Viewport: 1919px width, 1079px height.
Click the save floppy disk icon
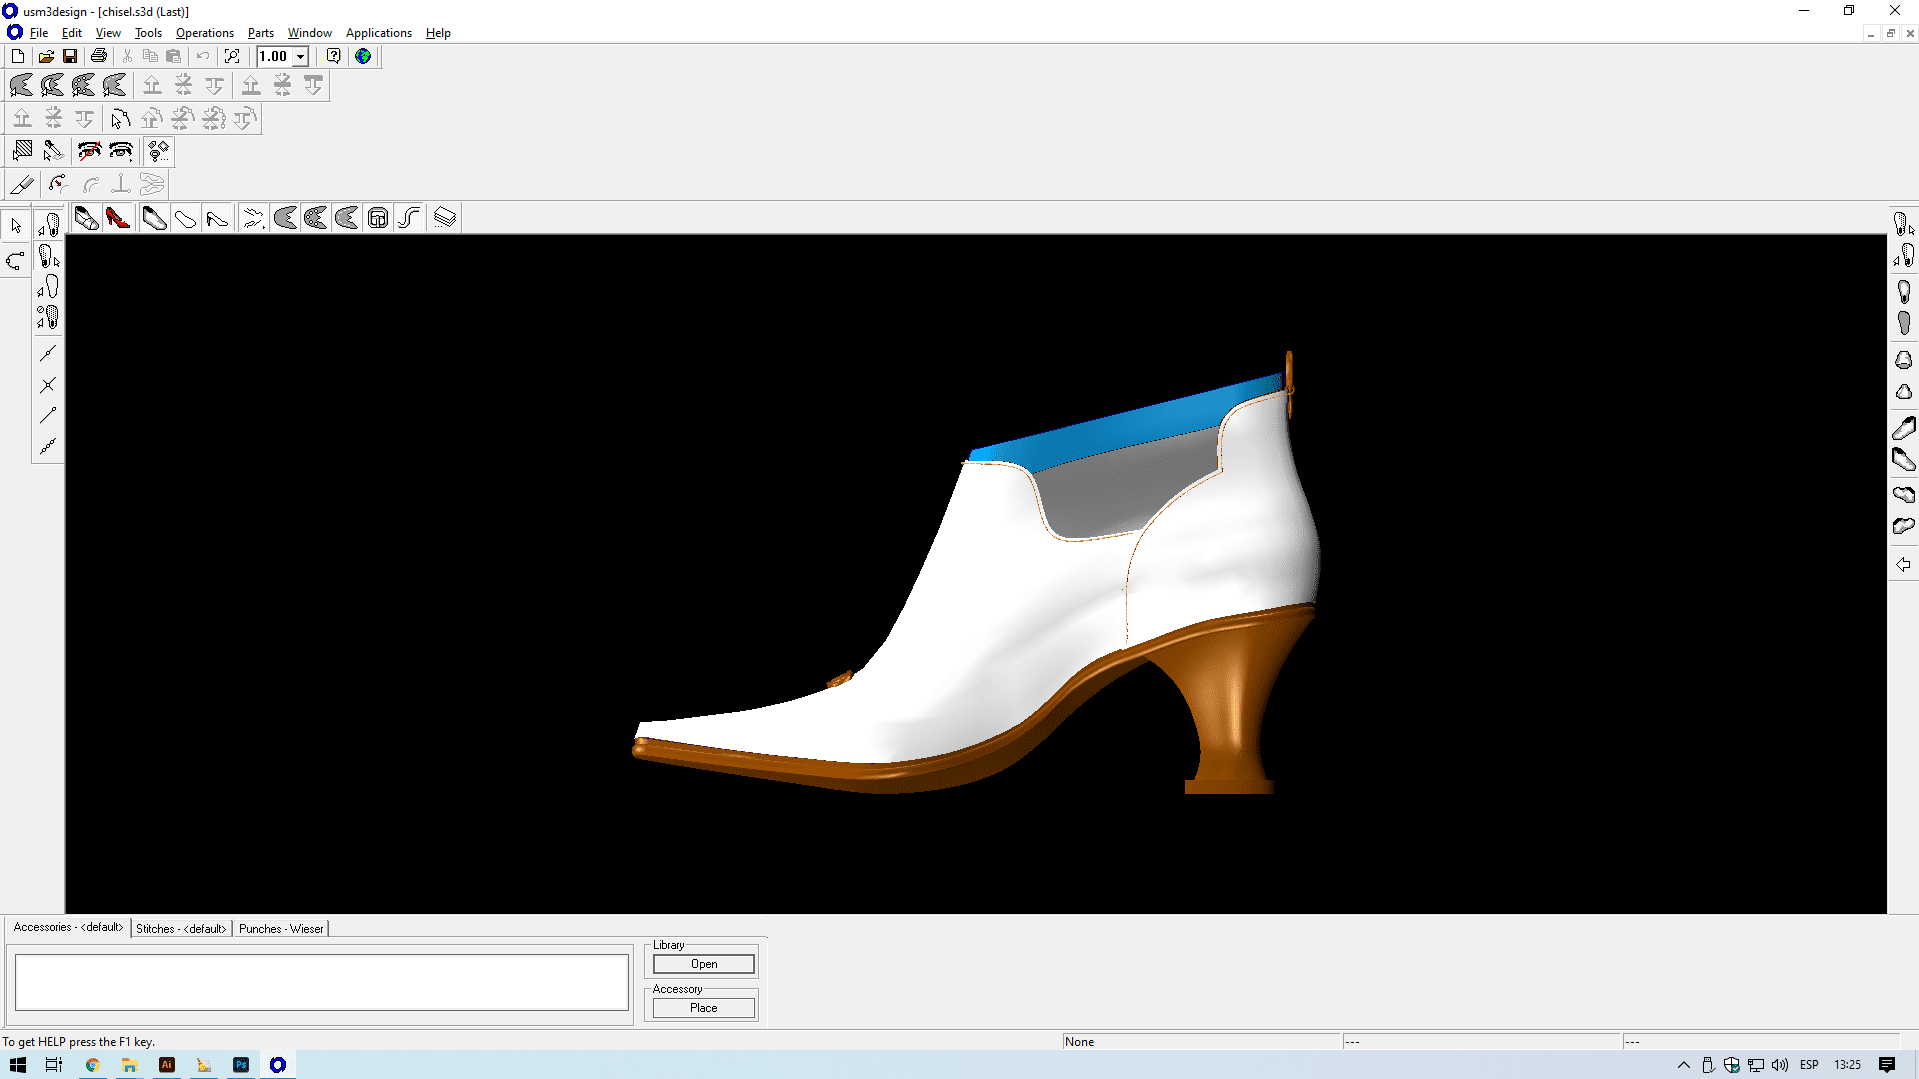pyautogui.click(x=70, y=56)
